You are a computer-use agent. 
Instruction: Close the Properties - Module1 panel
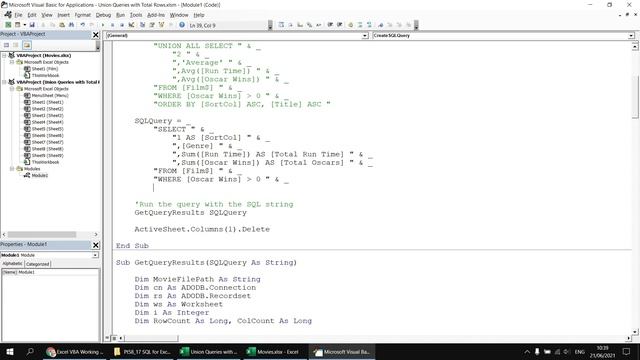point(96,245)
